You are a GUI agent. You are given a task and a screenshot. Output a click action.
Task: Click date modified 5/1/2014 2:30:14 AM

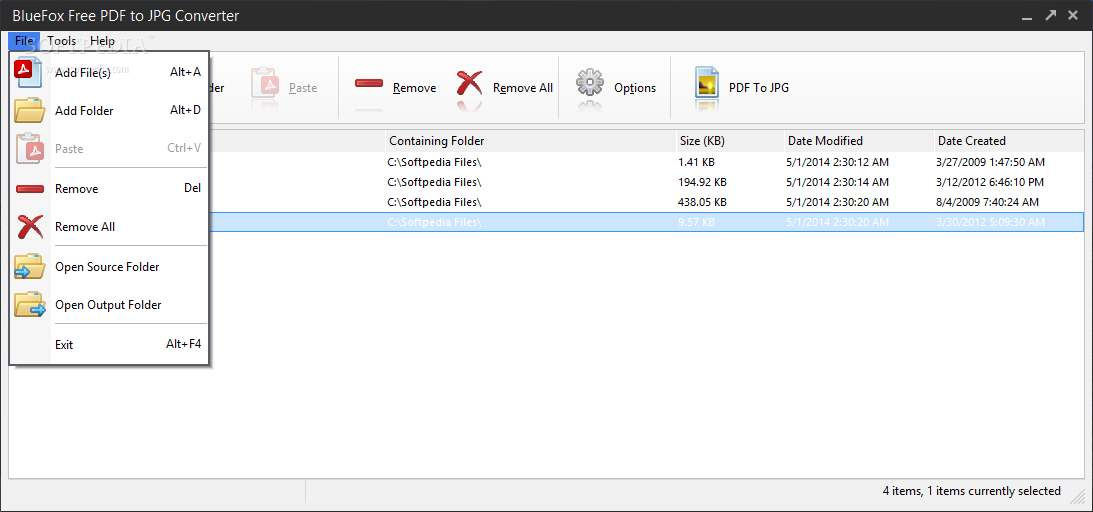(838, 183)
